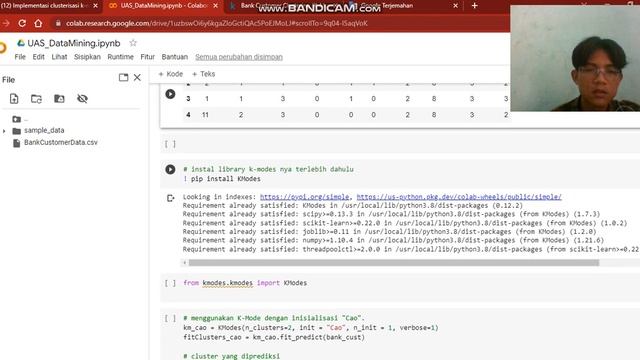Screen dimensions: 640x360
Task: Add a new Teks cell
Action: click(x=203, y=74)
